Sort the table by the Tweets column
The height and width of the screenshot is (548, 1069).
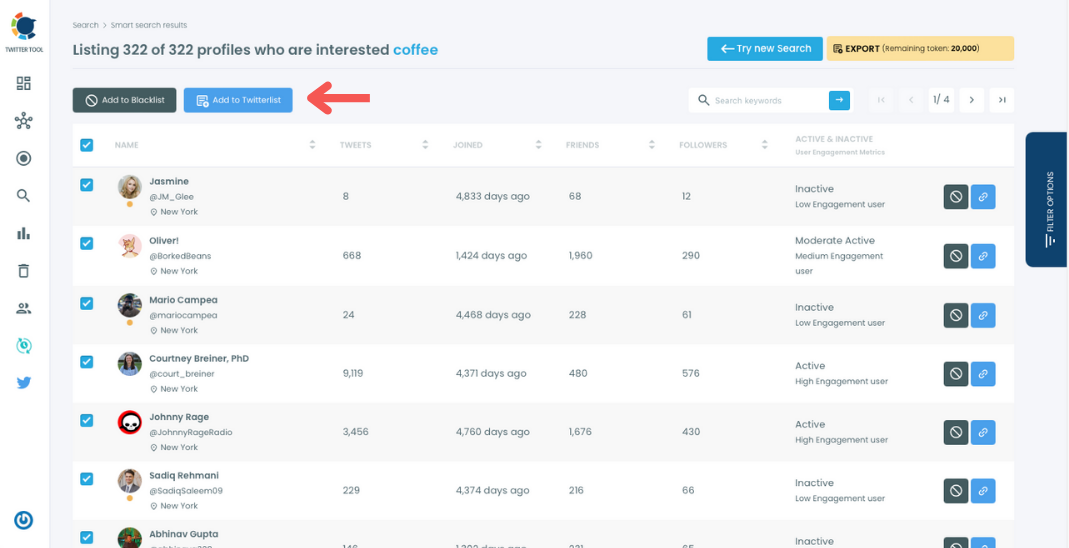pyautogui.click(x=425, y=145)
